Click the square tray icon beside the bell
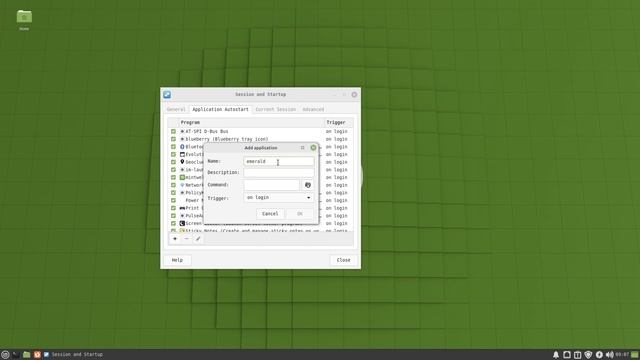The height and width of the screenshot is (360, 640). coord(567,355)
